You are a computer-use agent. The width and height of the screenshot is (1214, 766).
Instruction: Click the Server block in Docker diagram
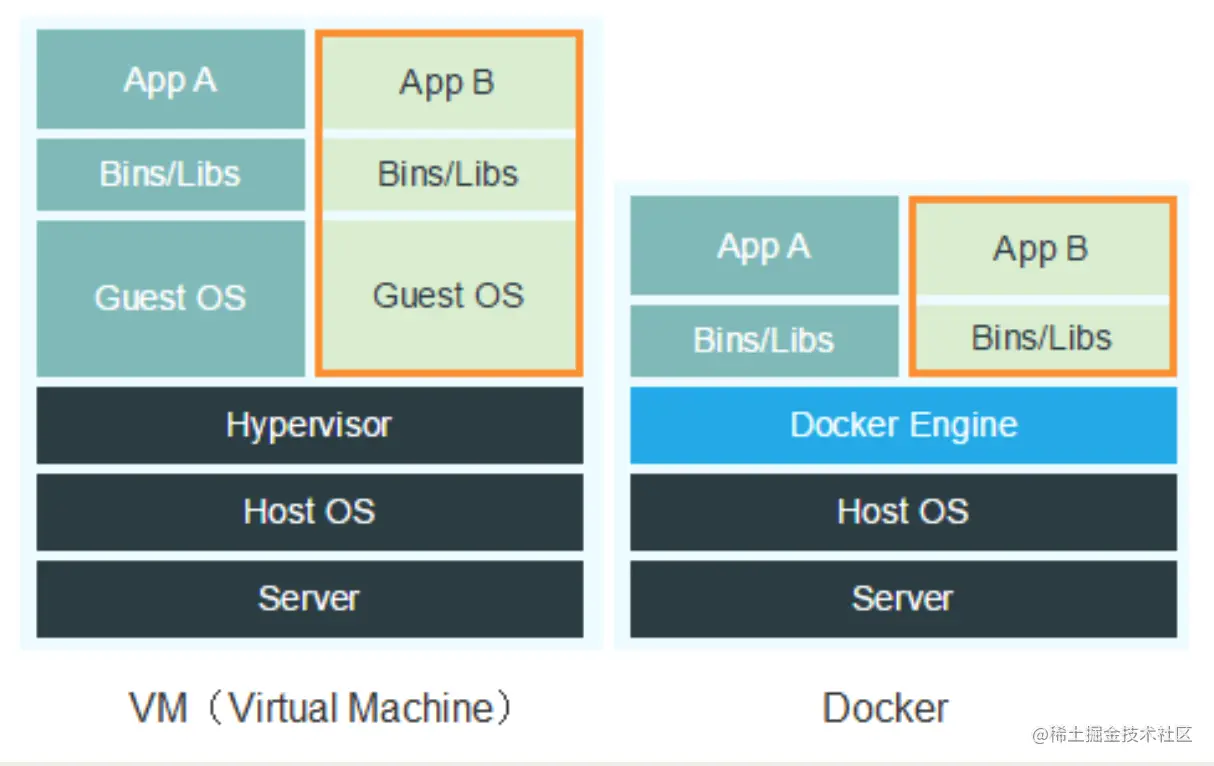(x=902, y=598)
